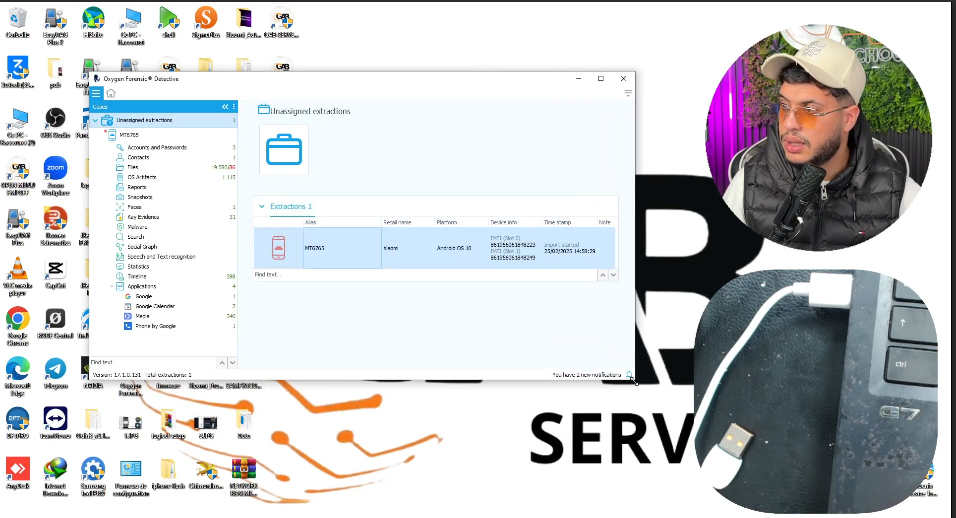This screenshot has width=956, height=518.
Task: Select the Google application entry
Action: [x=143, y=296]
